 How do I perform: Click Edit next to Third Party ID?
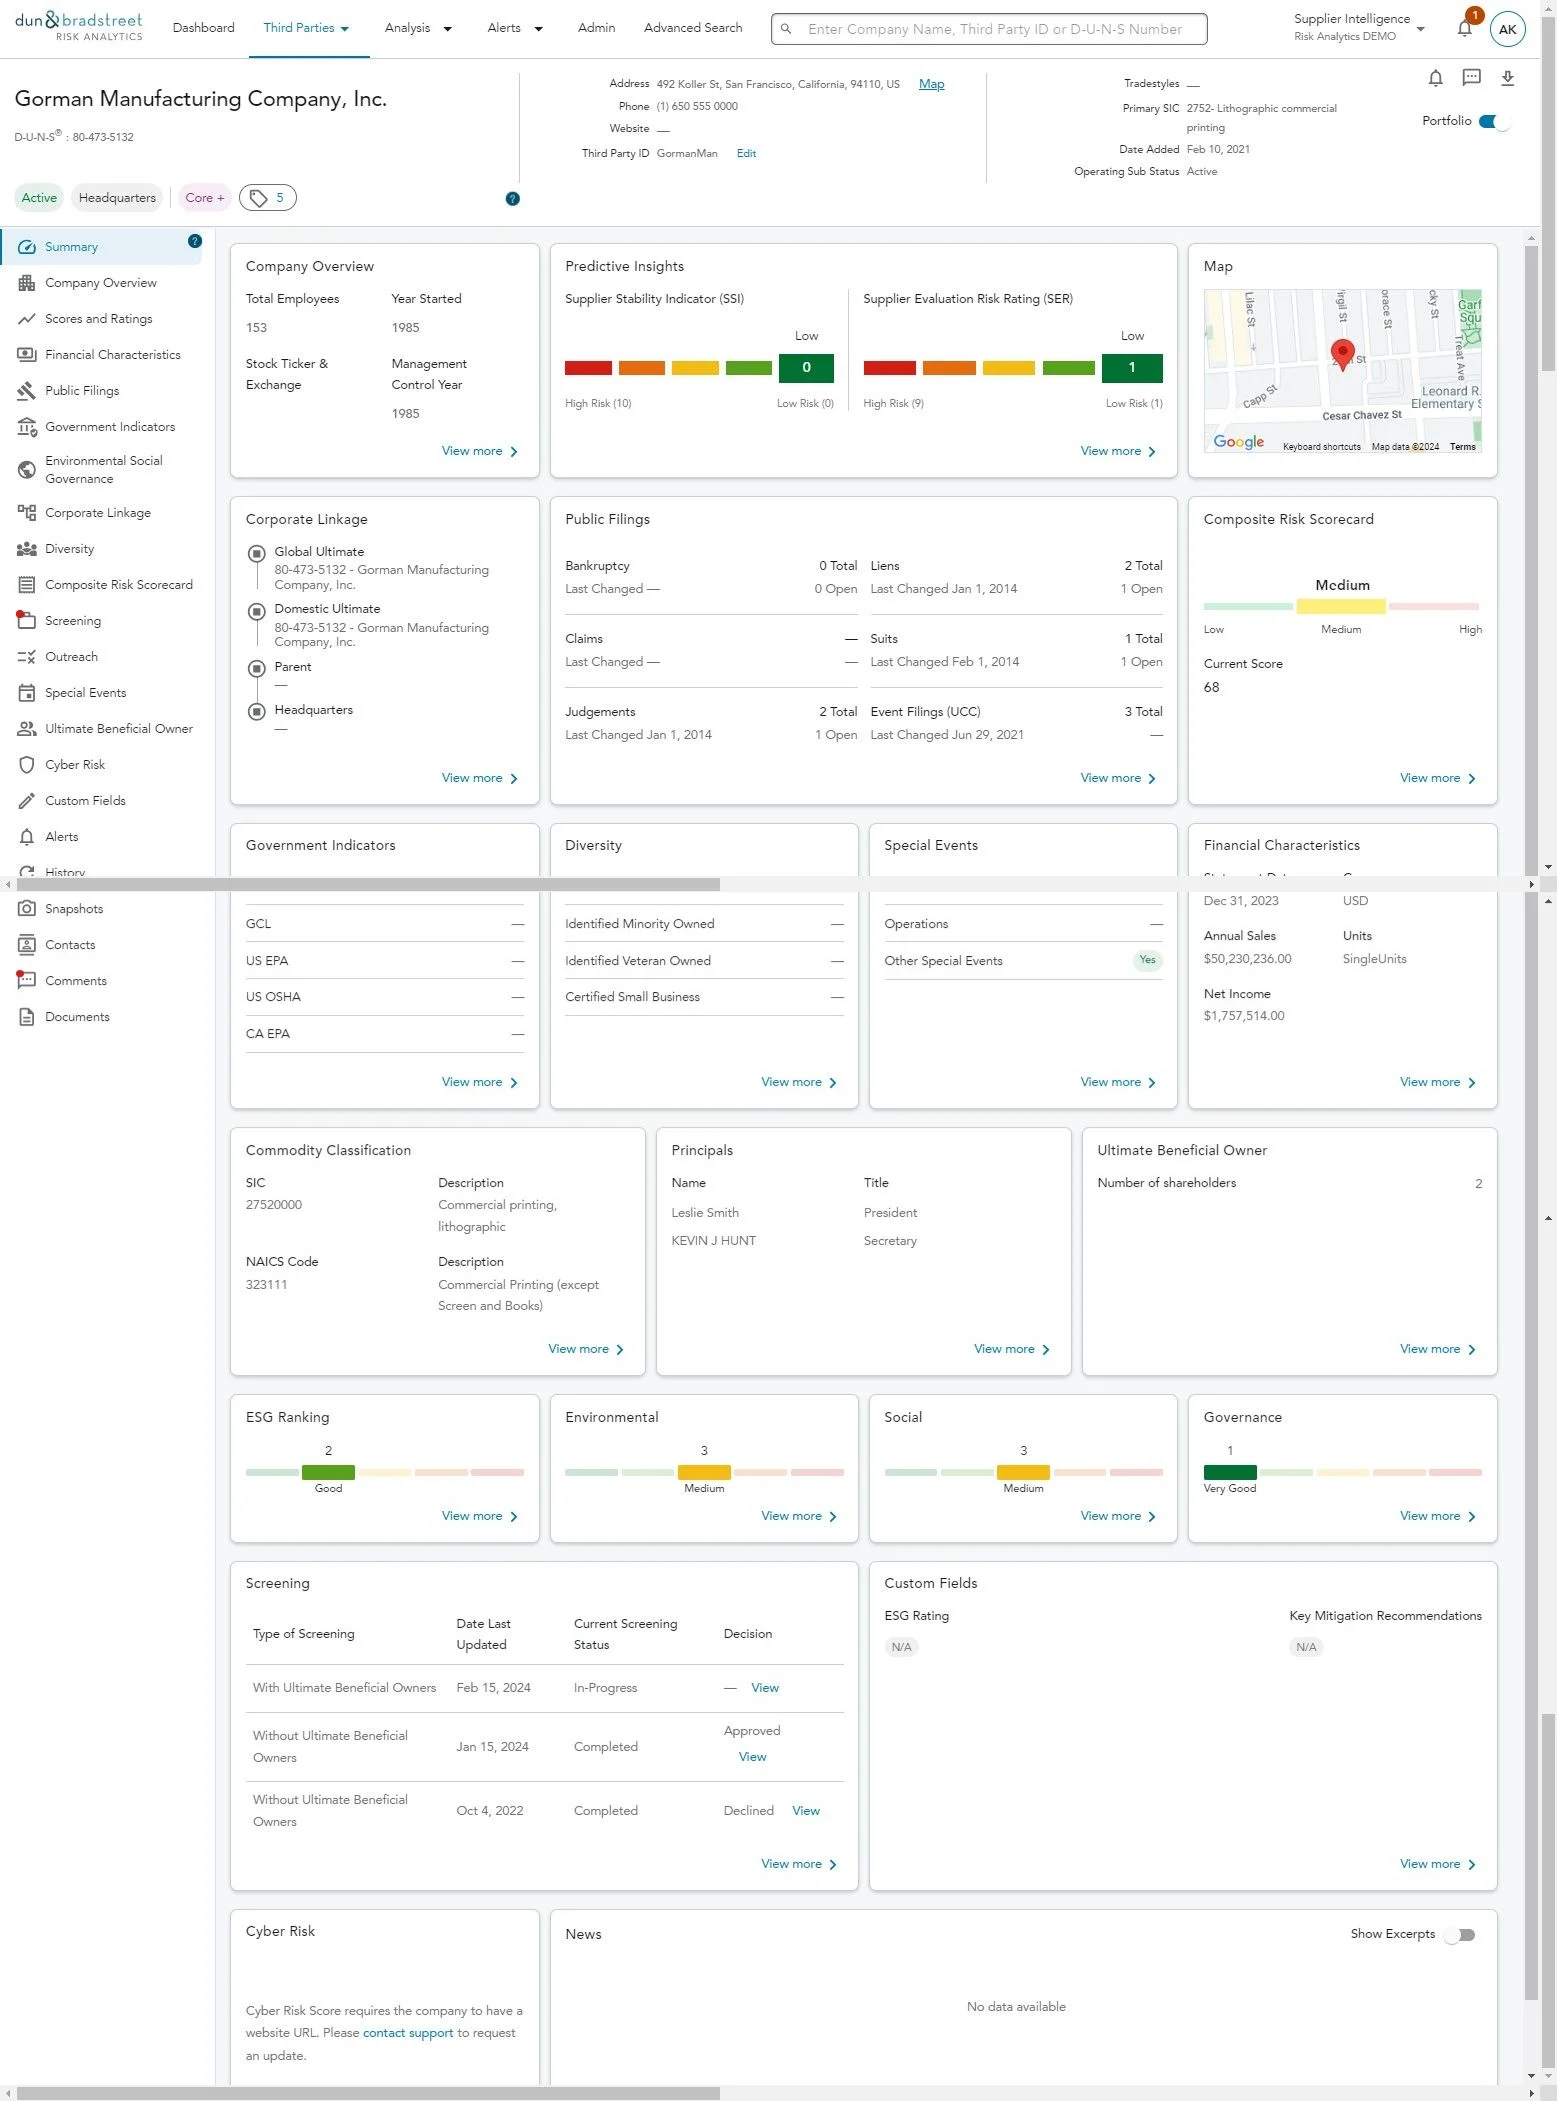pos(746,154)
